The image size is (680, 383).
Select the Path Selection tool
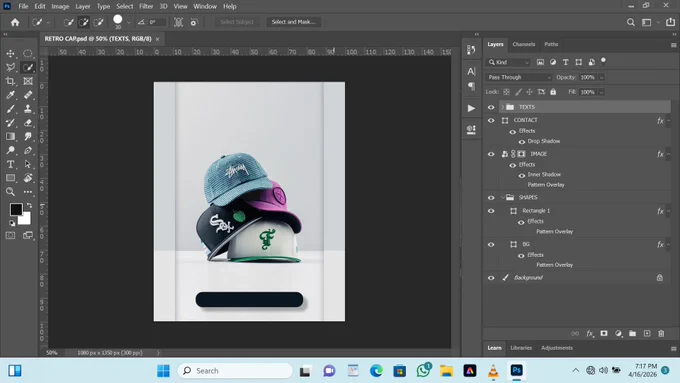click(x=28, y=164)
